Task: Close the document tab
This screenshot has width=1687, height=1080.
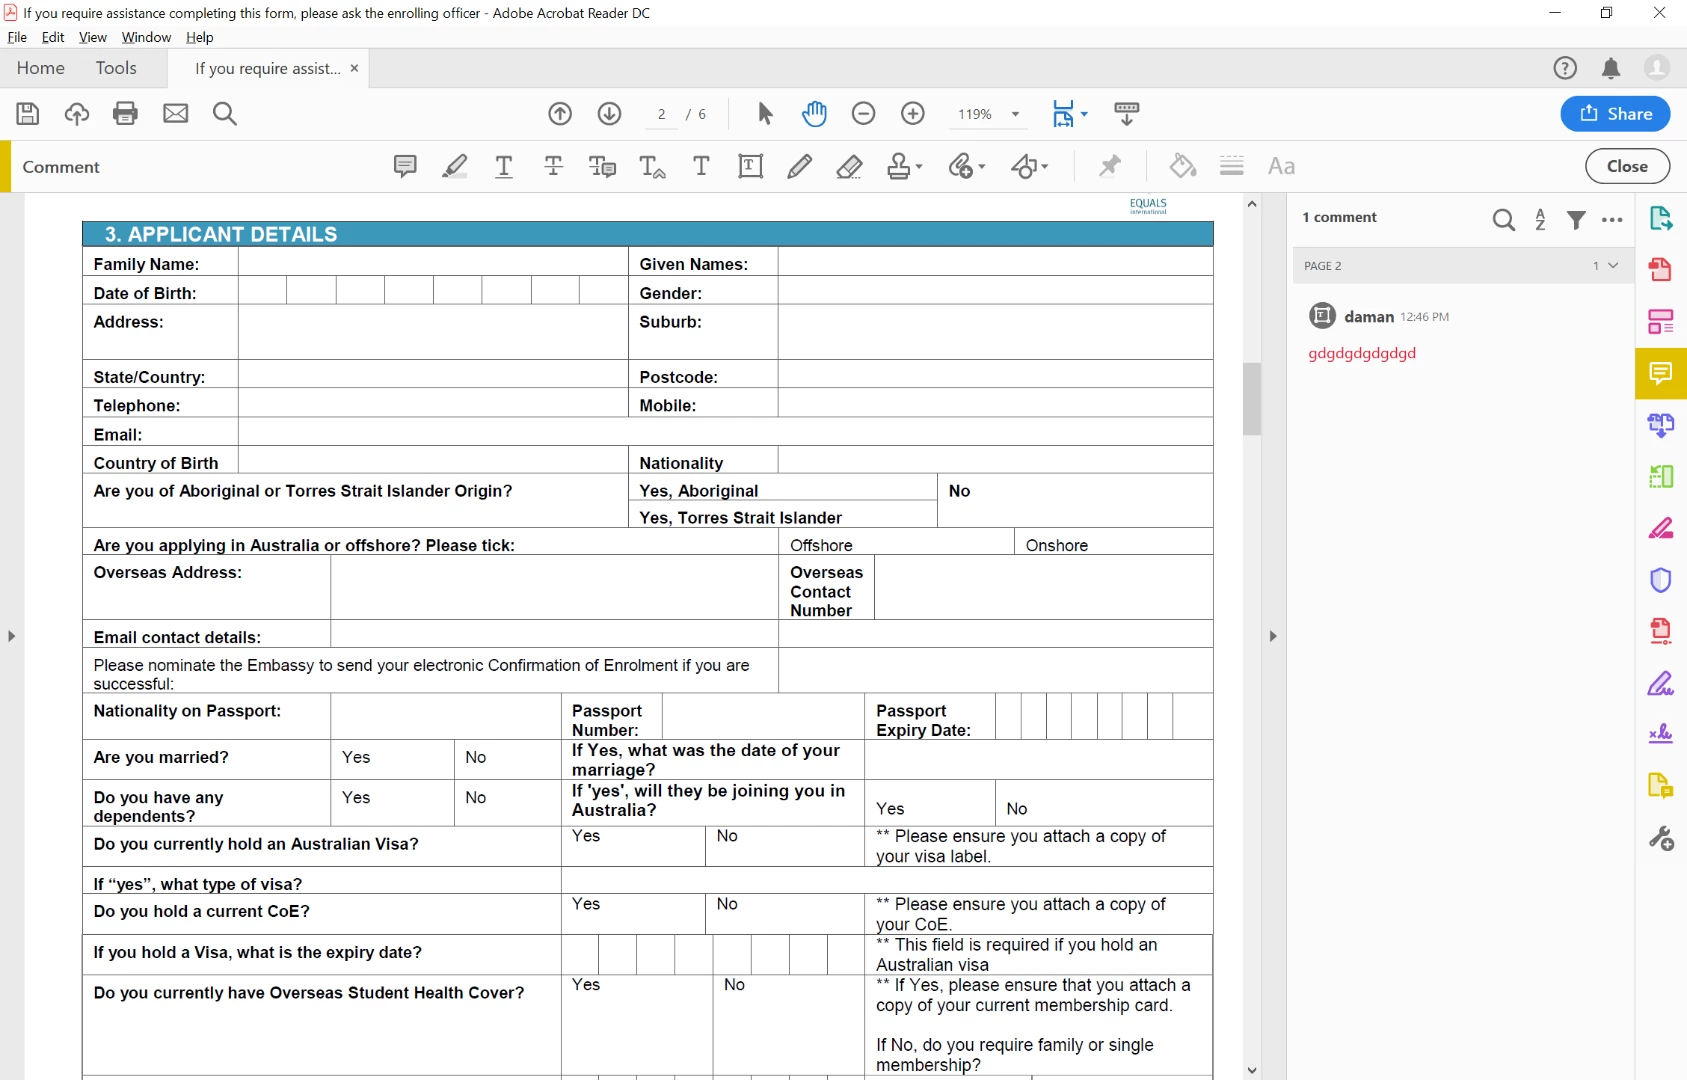Action: point(354,68)
